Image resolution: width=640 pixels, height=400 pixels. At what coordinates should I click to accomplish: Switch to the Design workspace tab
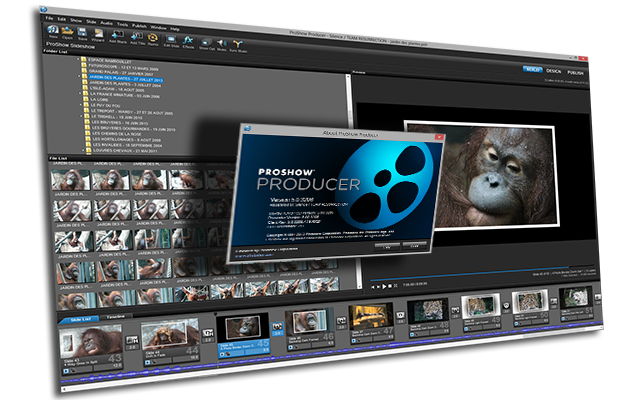coord(554,71)
